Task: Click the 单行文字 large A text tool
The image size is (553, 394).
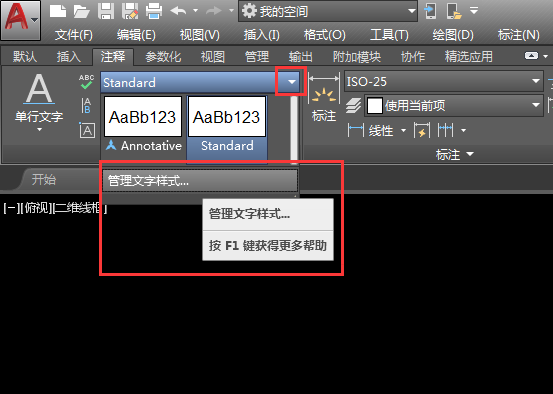Action: pyautogui.click(x=39, y=89)
